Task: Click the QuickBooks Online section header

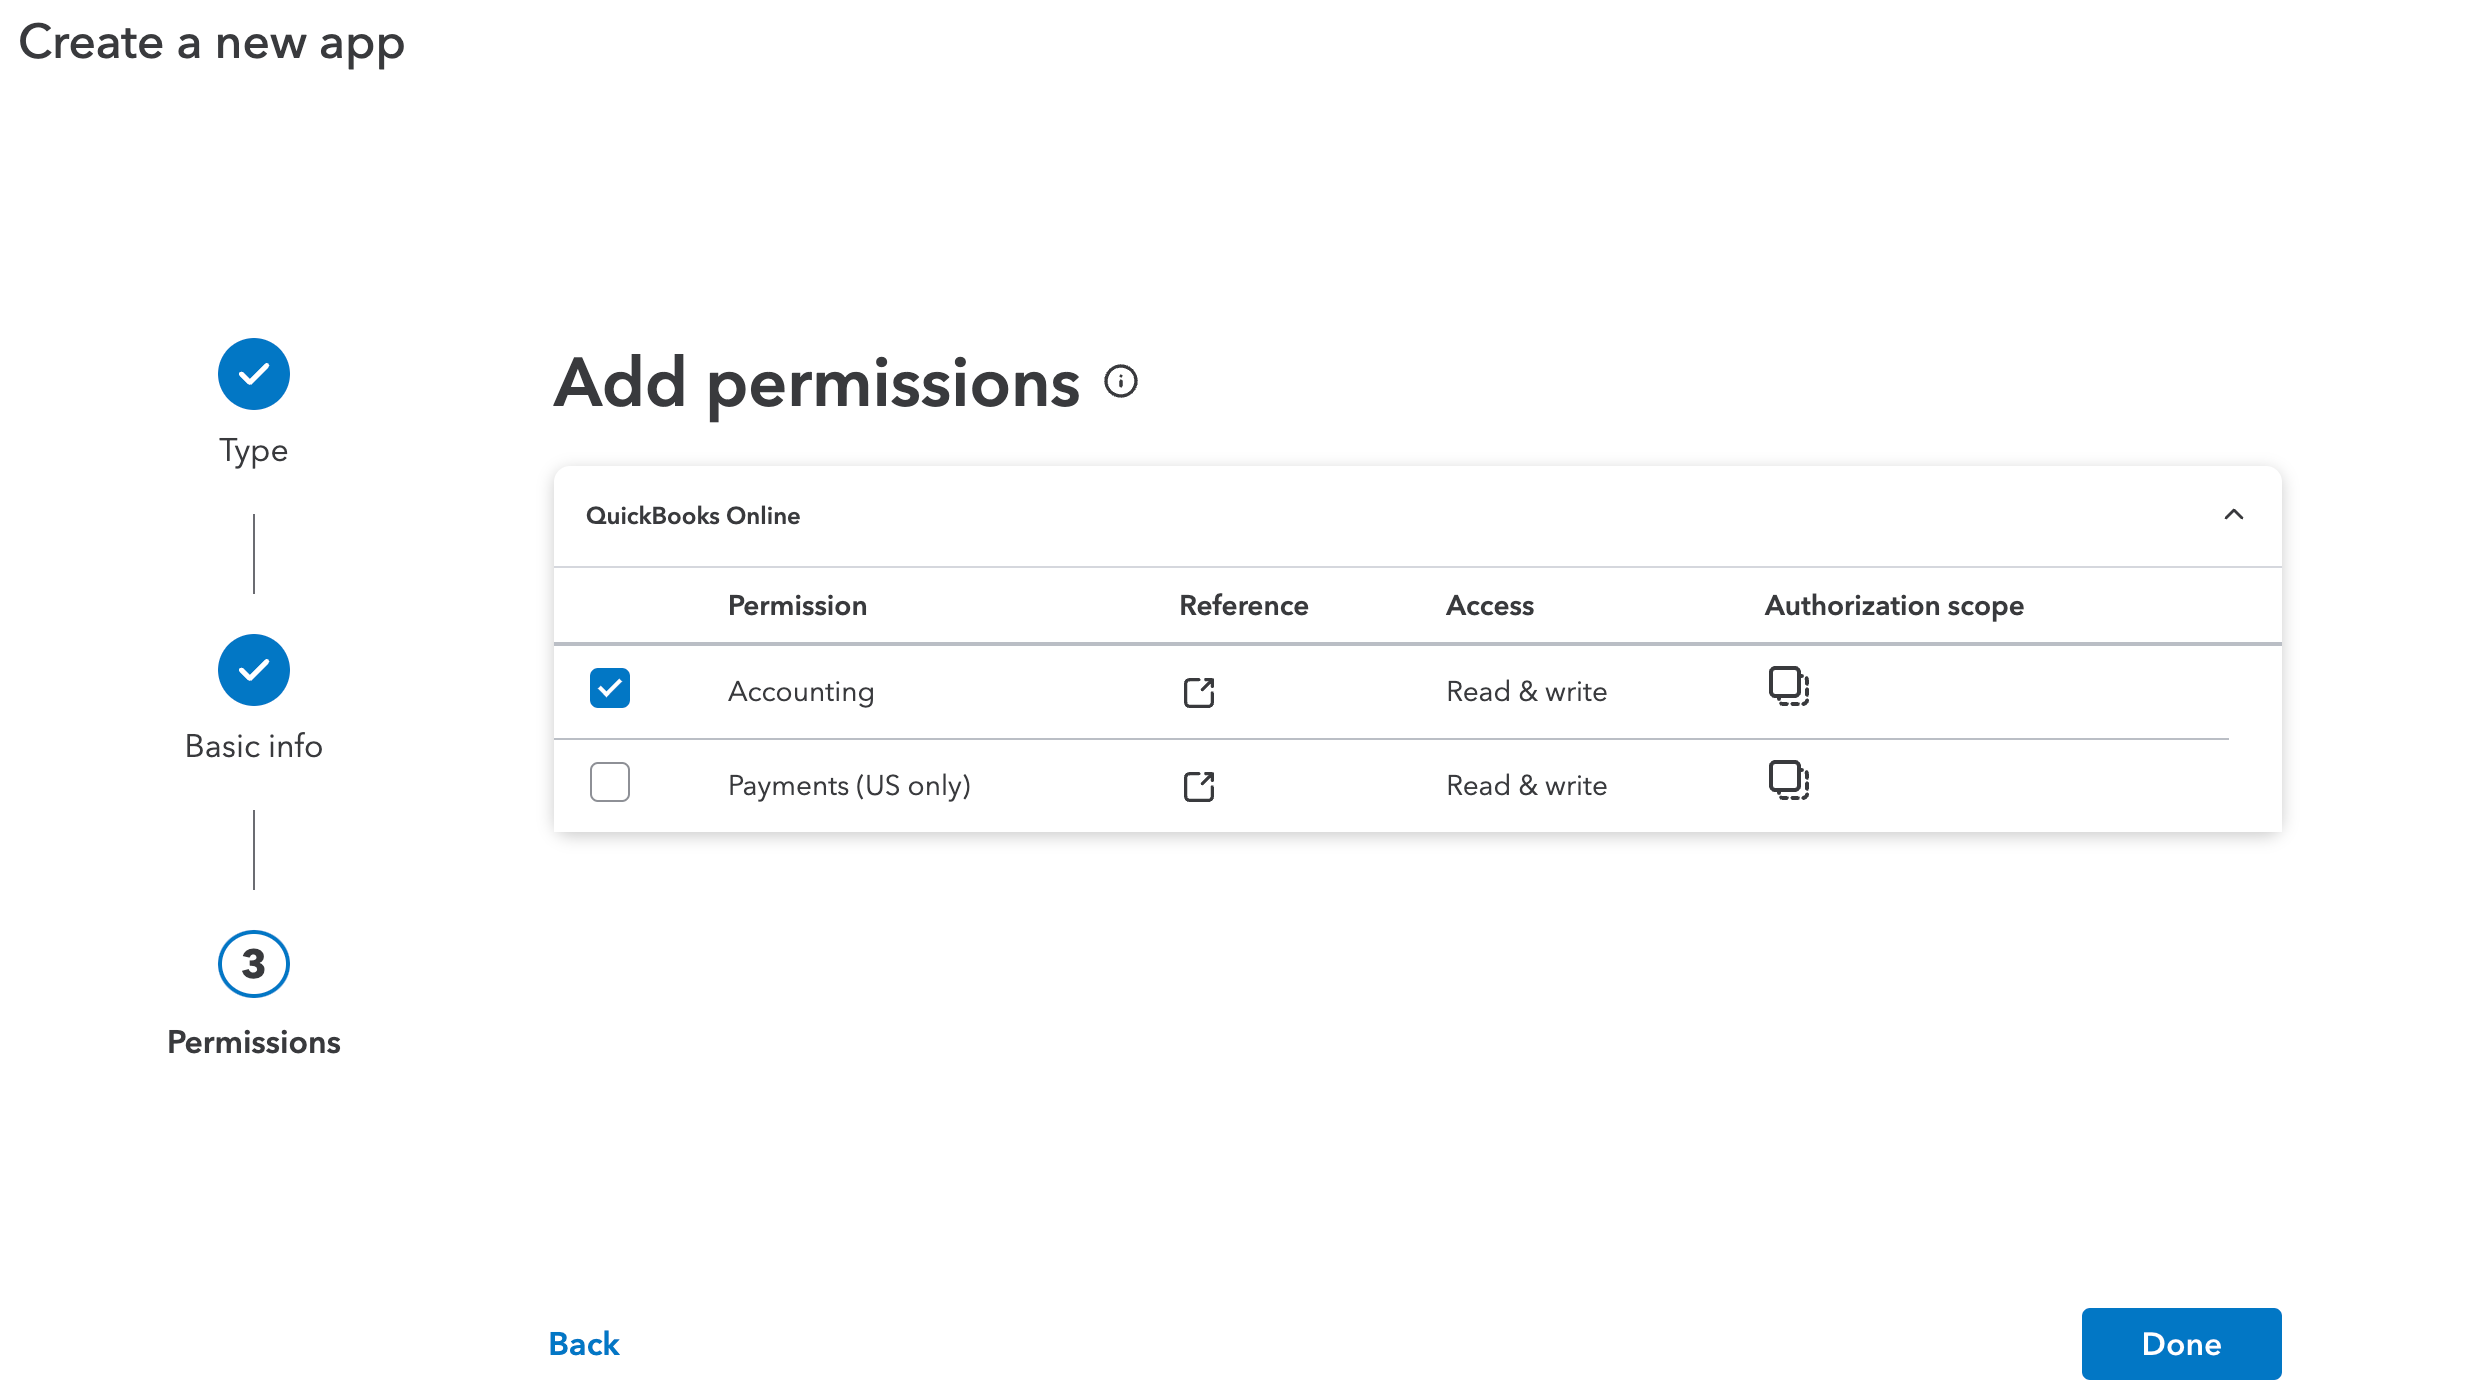Action: tap(693, 516)
